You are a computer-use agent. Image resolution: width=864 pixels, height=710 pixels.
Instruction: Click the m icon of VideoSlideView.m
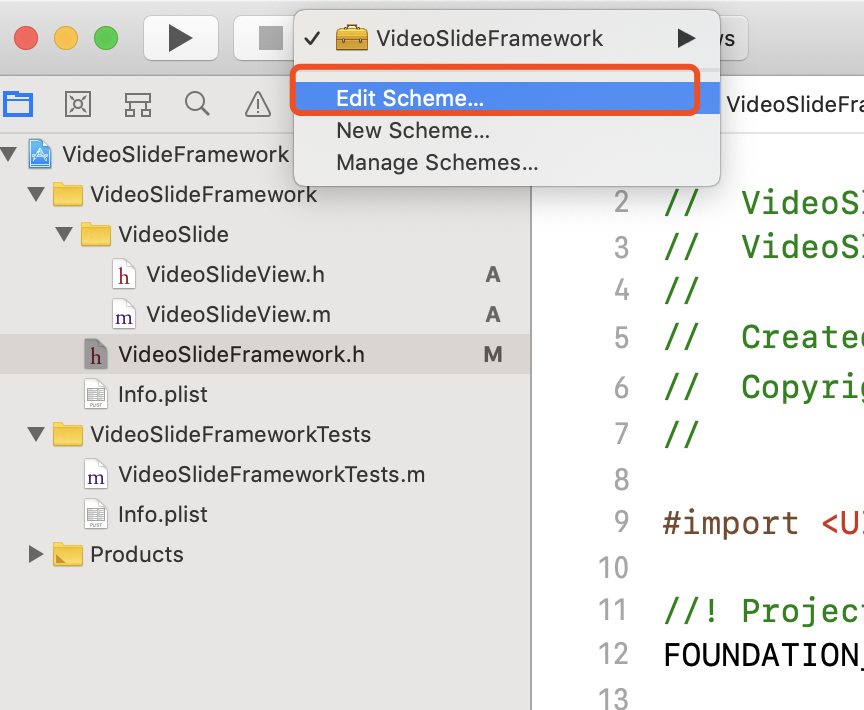(124, 315)
